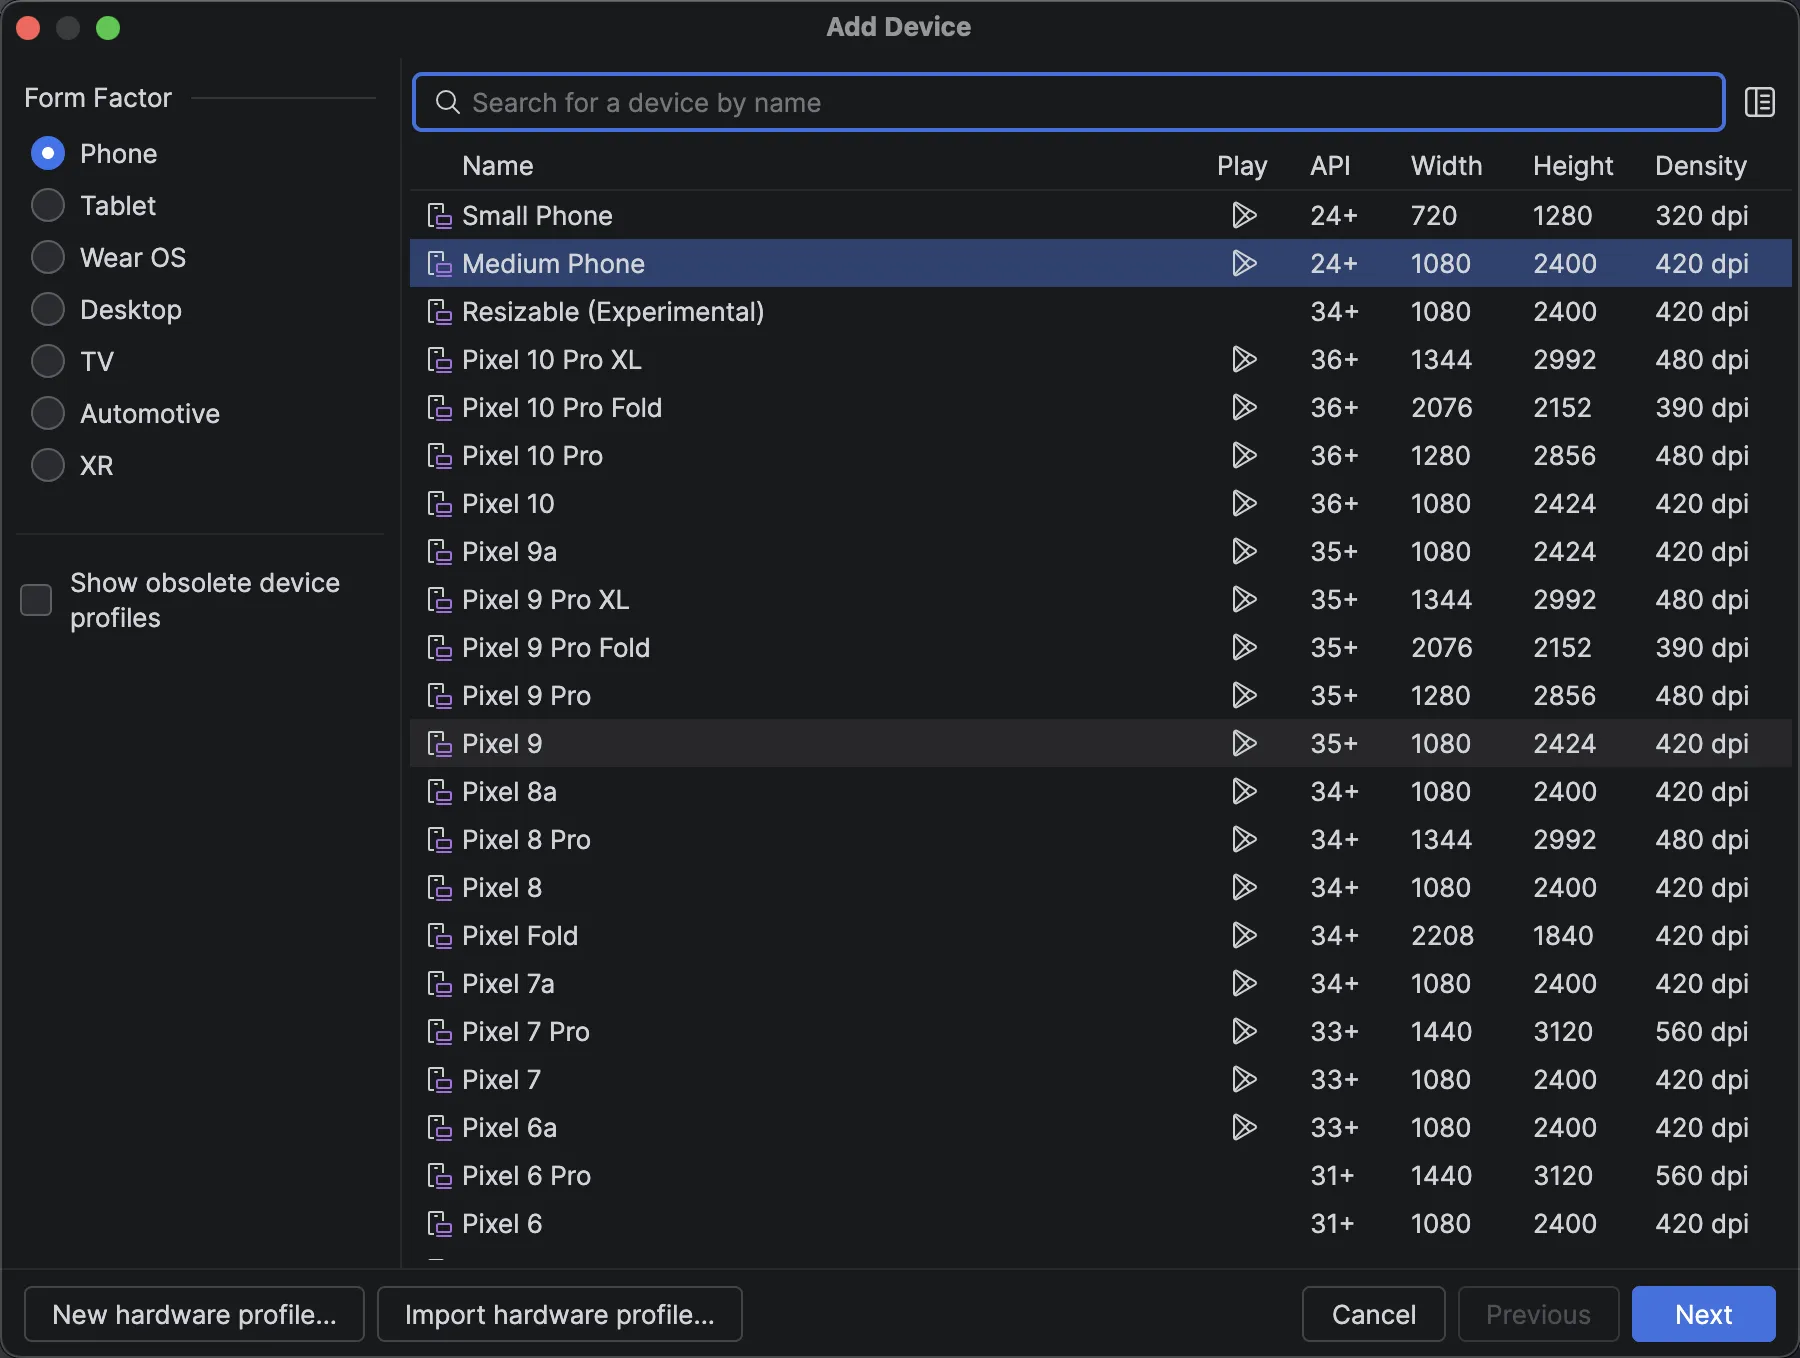Sort devices by API column header
This screenshot has width=1800, height=1358.
click(x=1330, y=166)
